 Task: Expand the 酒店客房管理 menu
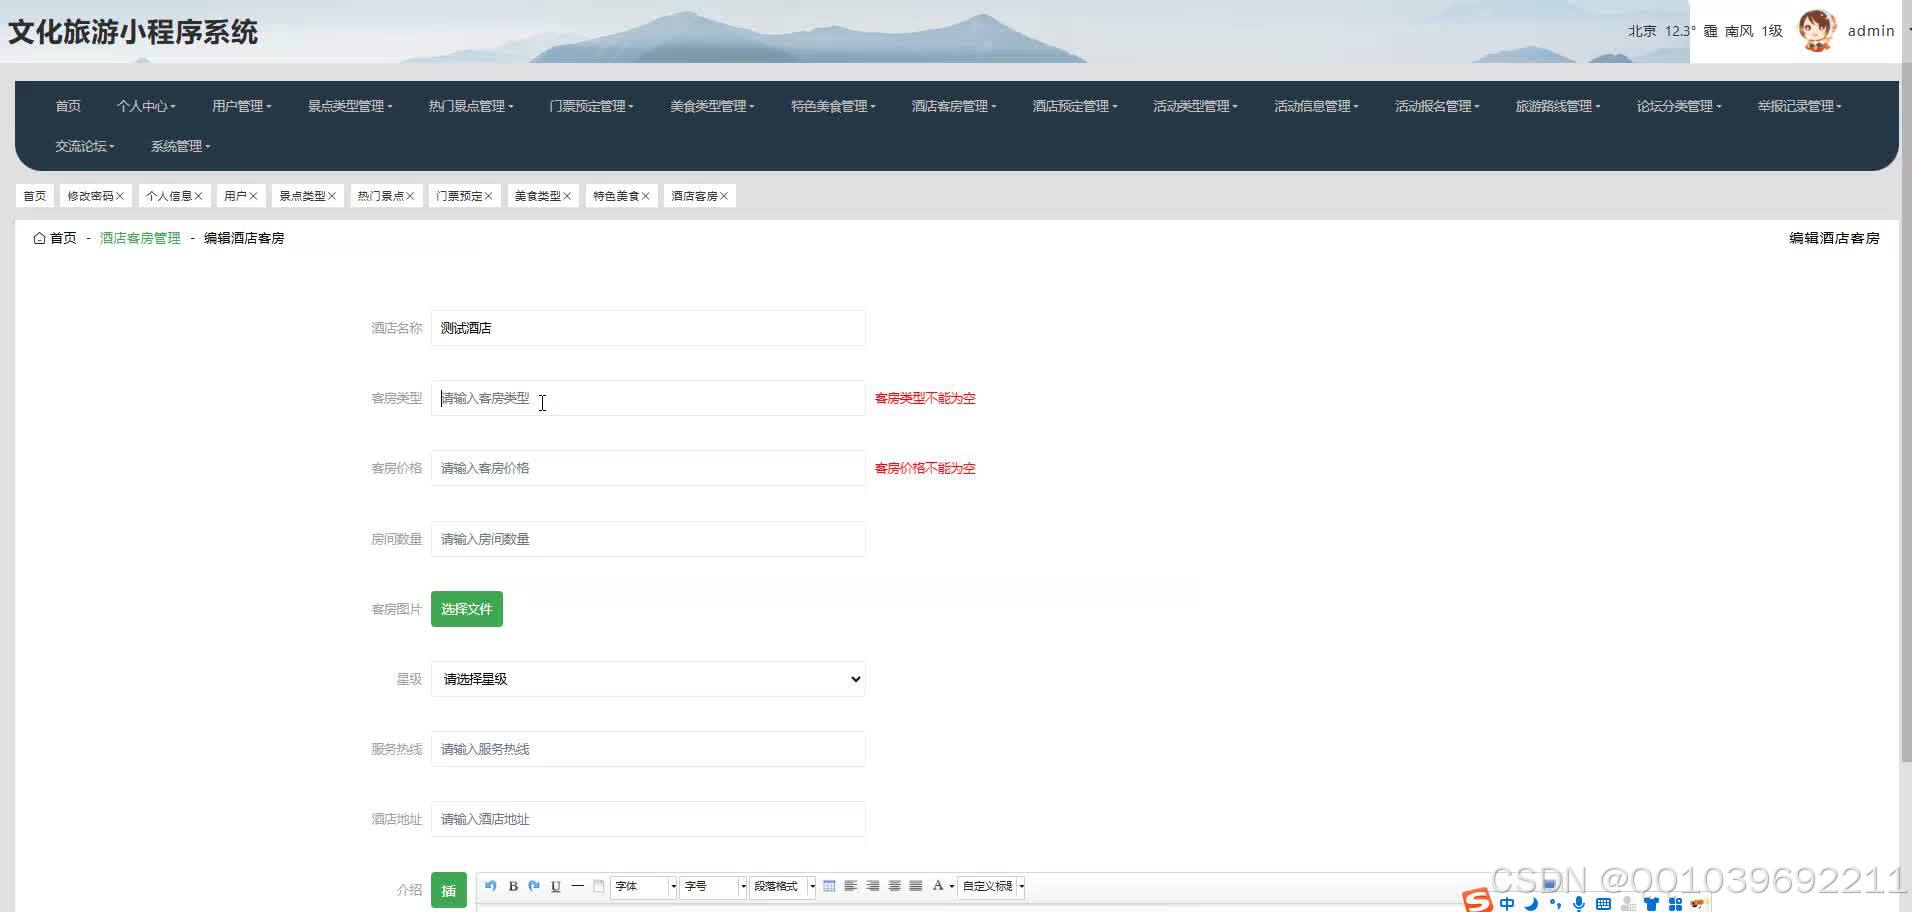pyautogui.click(x=953, y=106)
